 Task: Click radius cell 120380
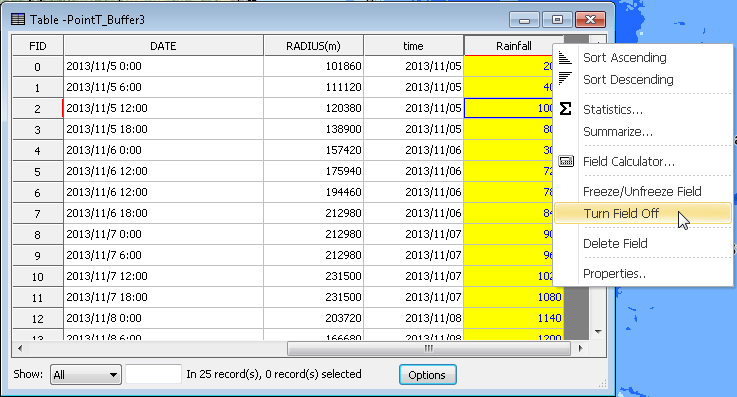point(314,108)
